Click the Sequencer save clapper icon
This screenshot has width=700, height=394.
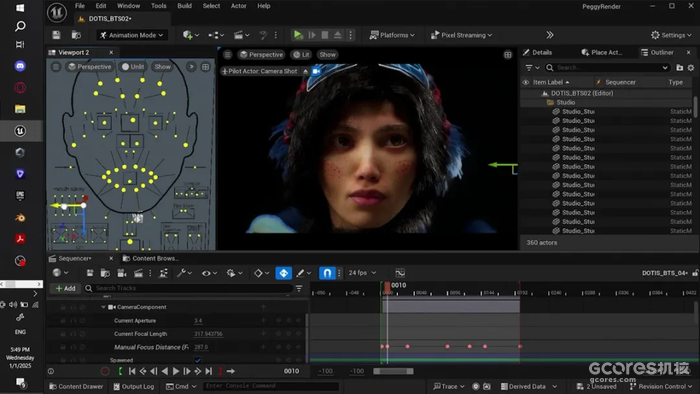click(x=90, y=273)
